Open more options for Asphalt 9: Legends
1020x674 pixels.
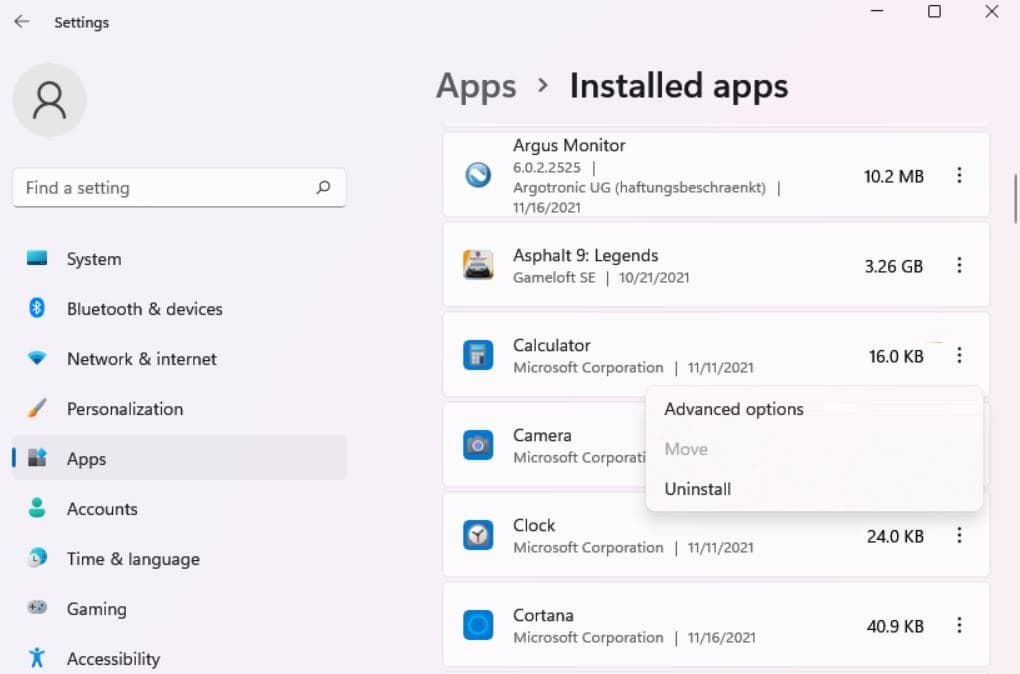pos(959,265)
